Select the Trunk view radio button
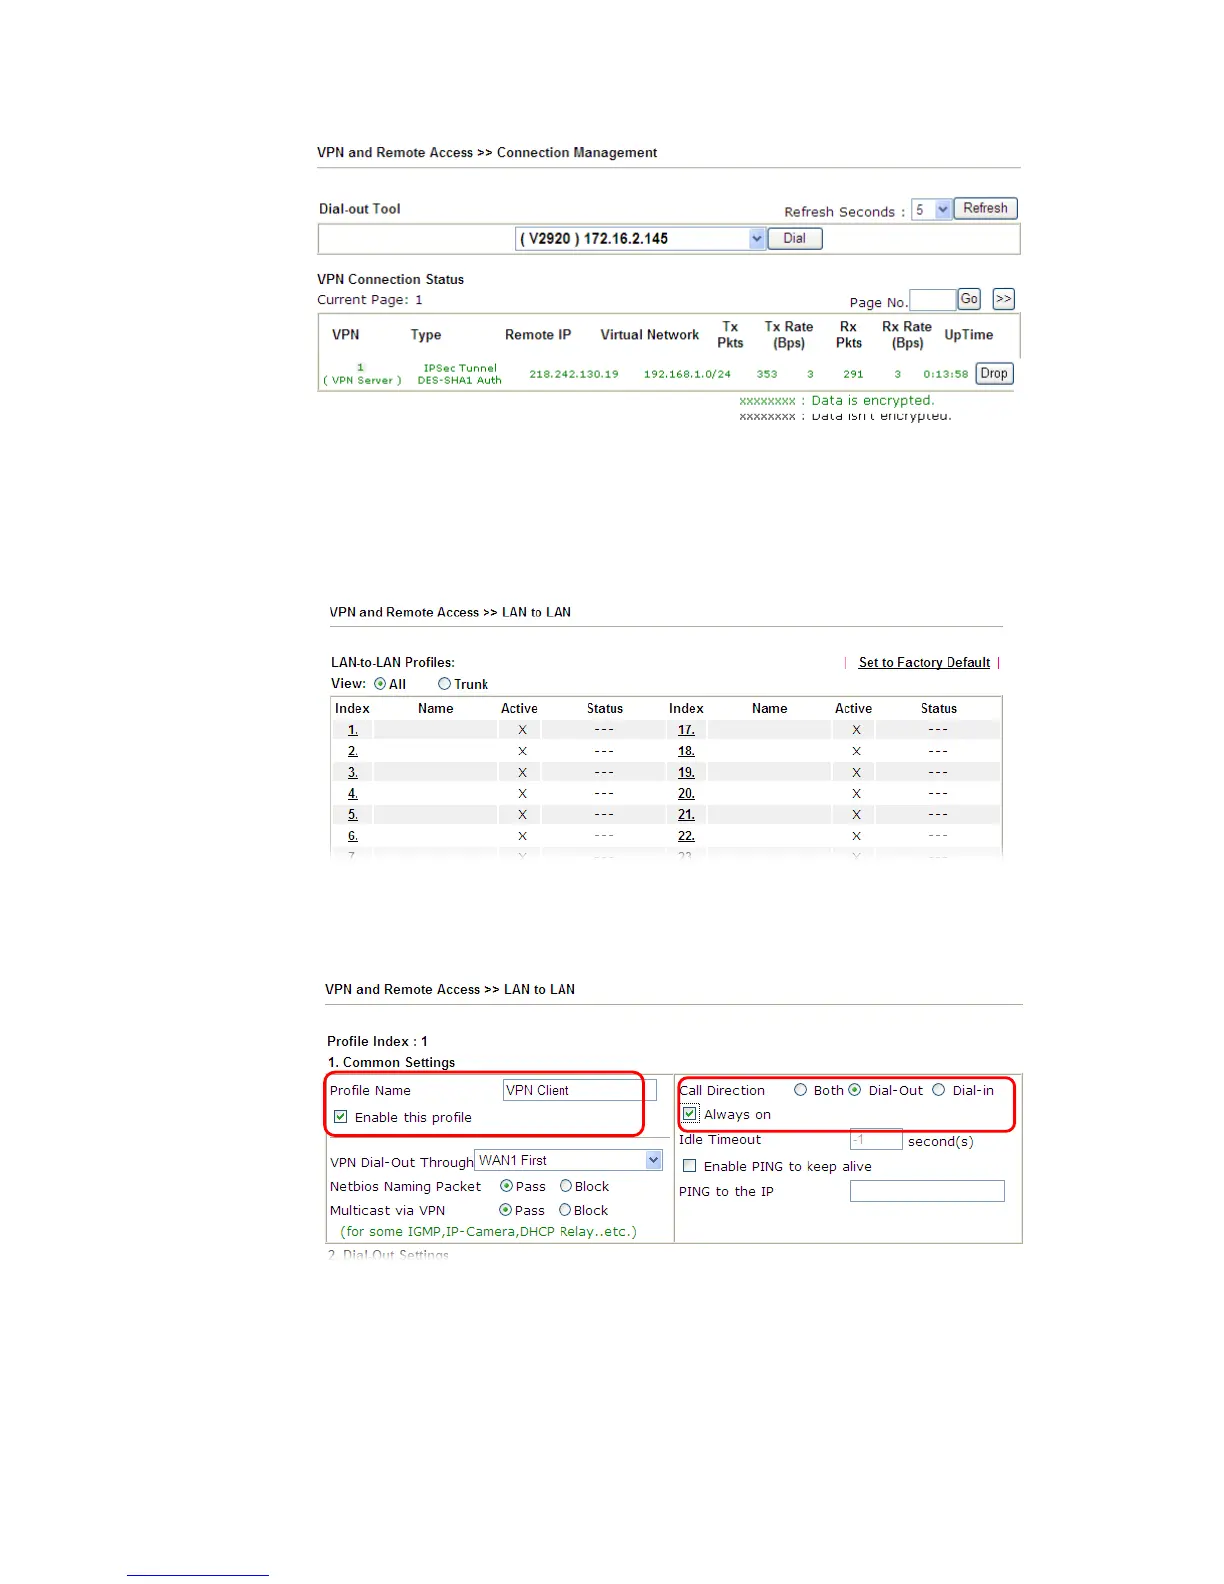The image size is (1224, 1584). point(444,684)
